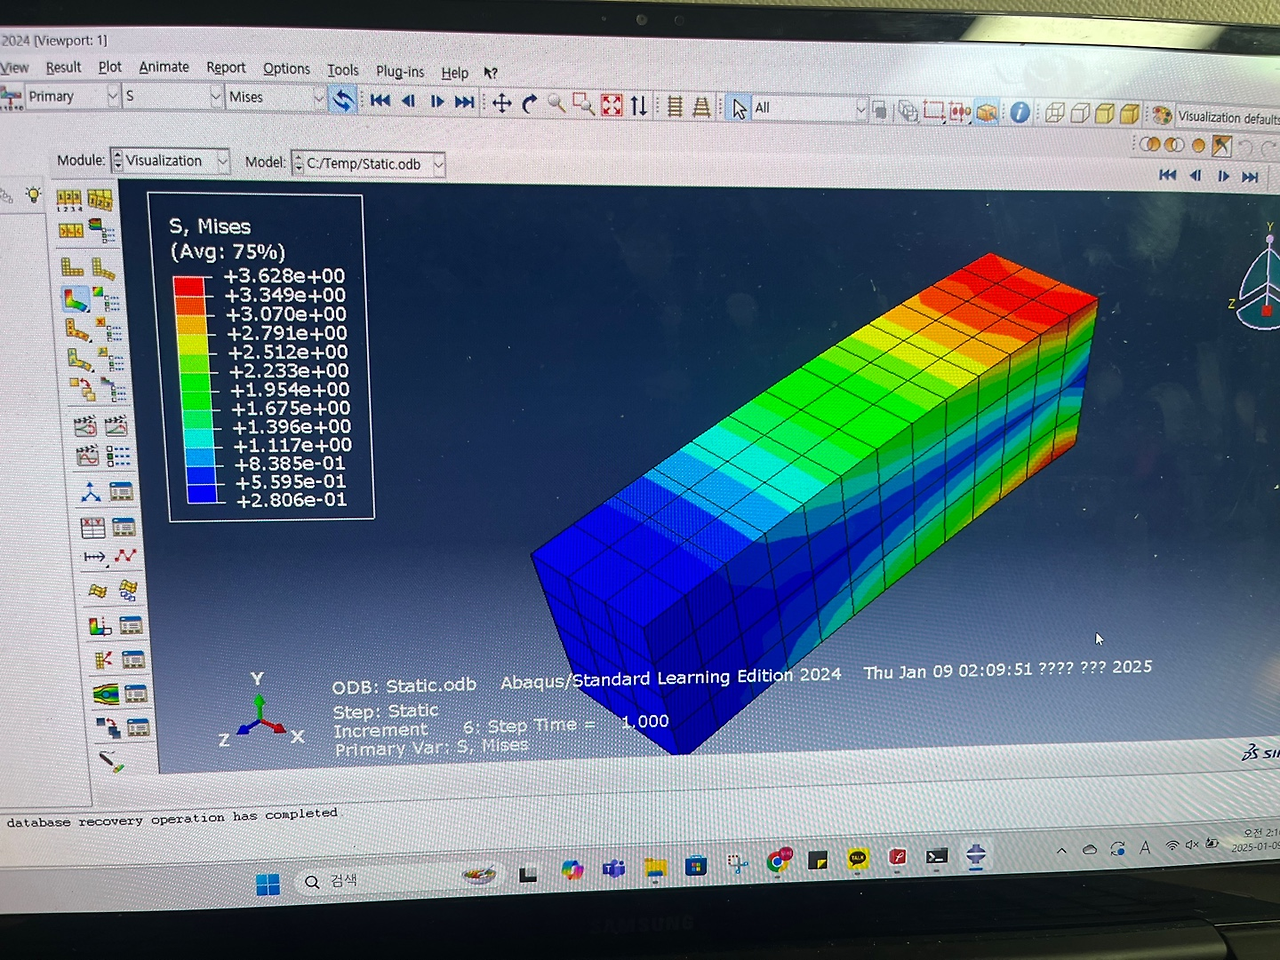Image resolution: width=1280 pixels, height=960 pixels.
Task: Open Animation Options checklist icon
Action: click(x=118, y=457)
